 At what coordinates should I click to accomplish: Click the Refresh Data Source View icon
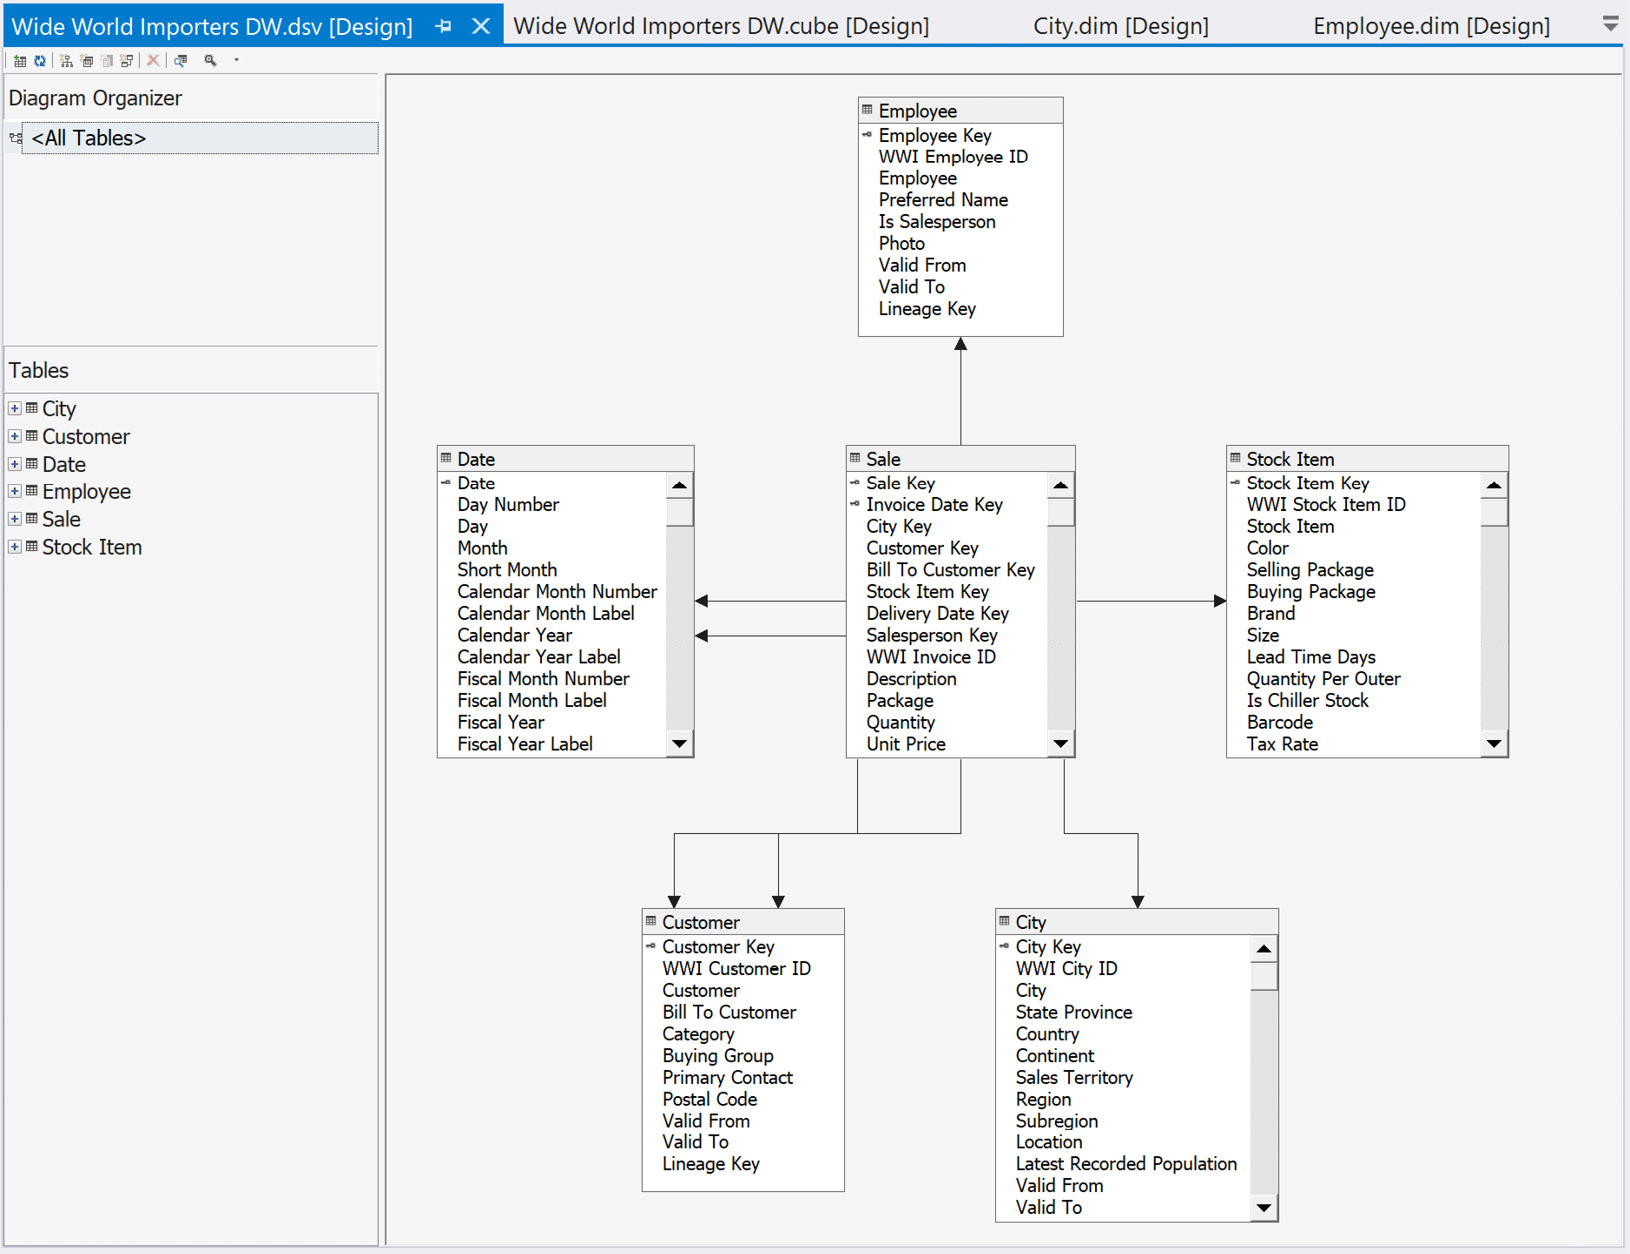coord(40,61)
